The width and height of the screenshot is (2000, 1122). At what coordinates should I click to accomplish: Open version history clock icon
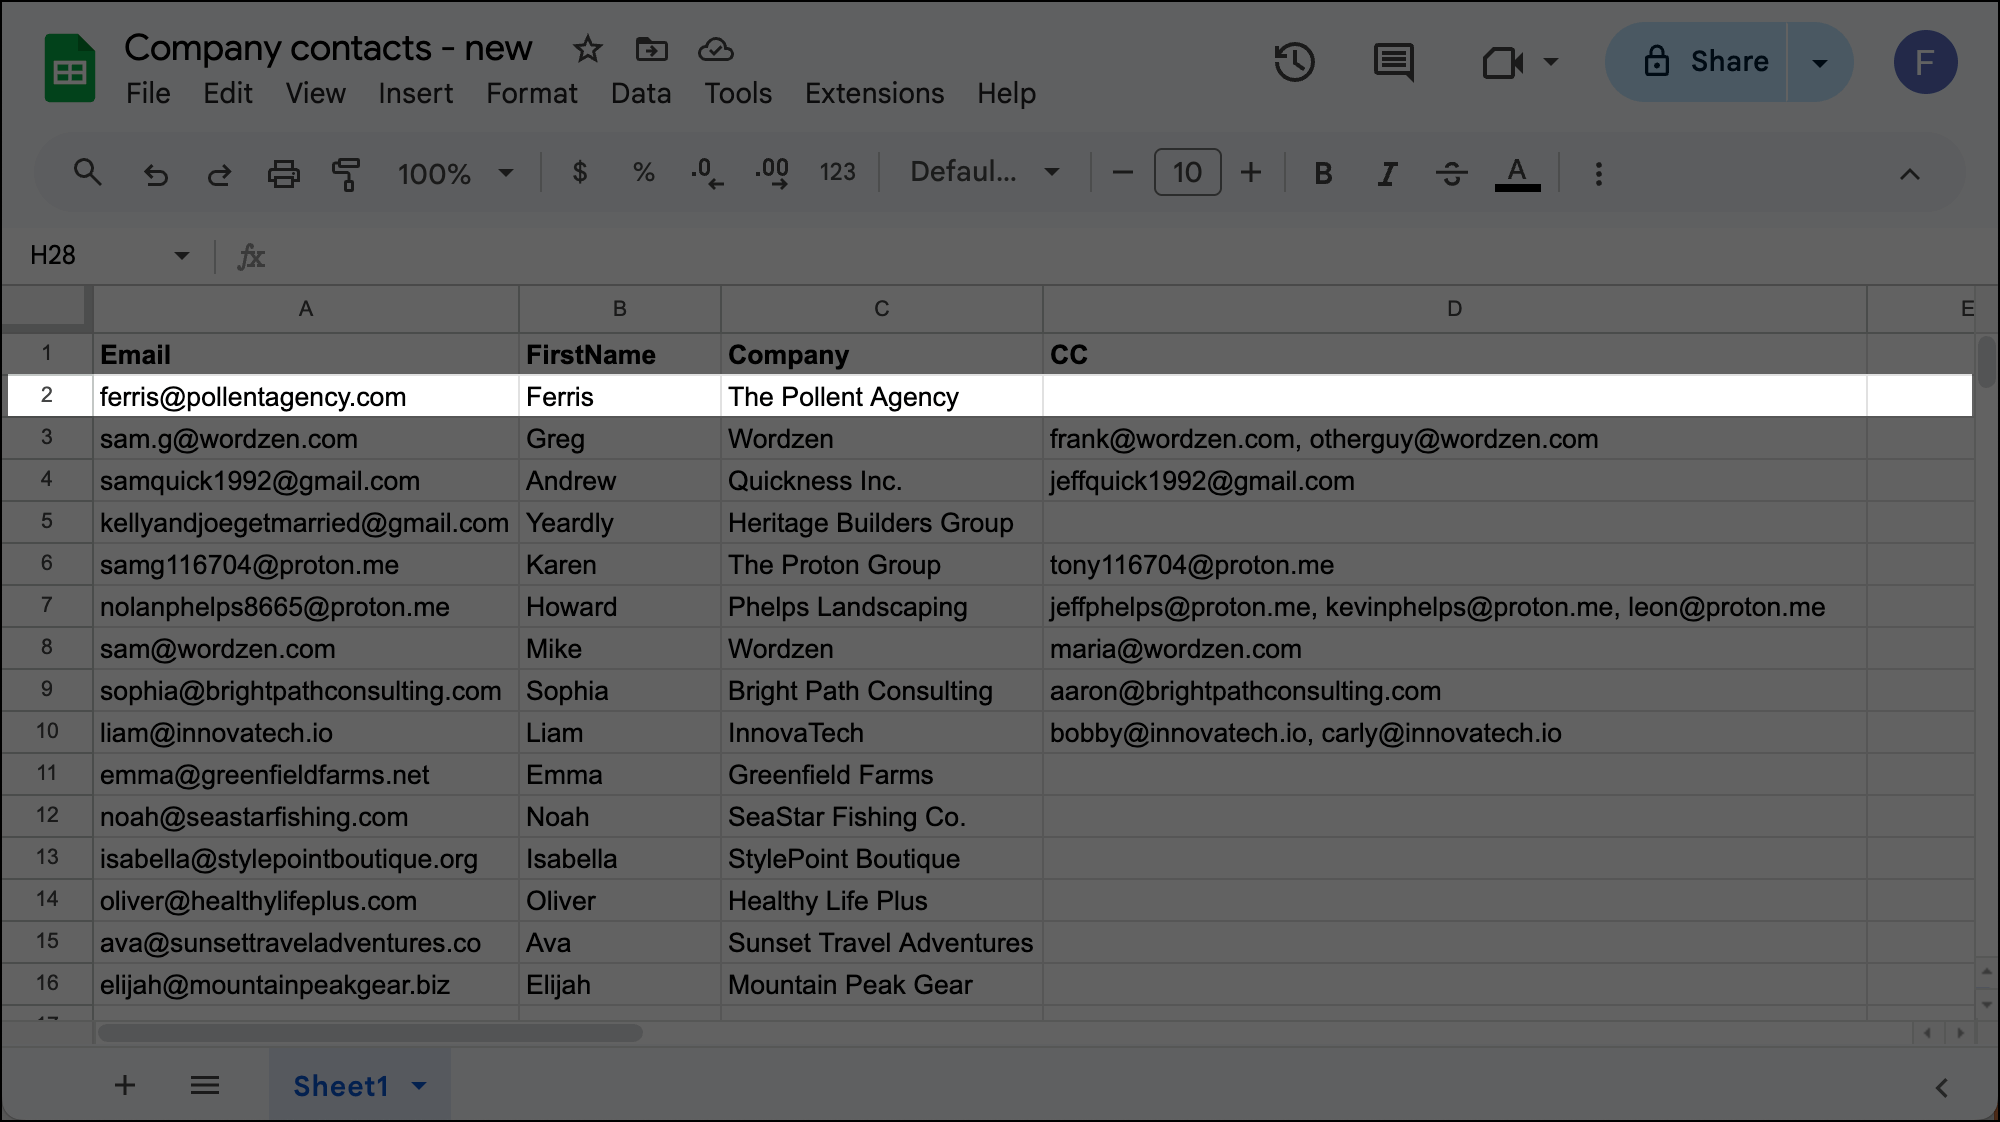tap(1294, 62)
